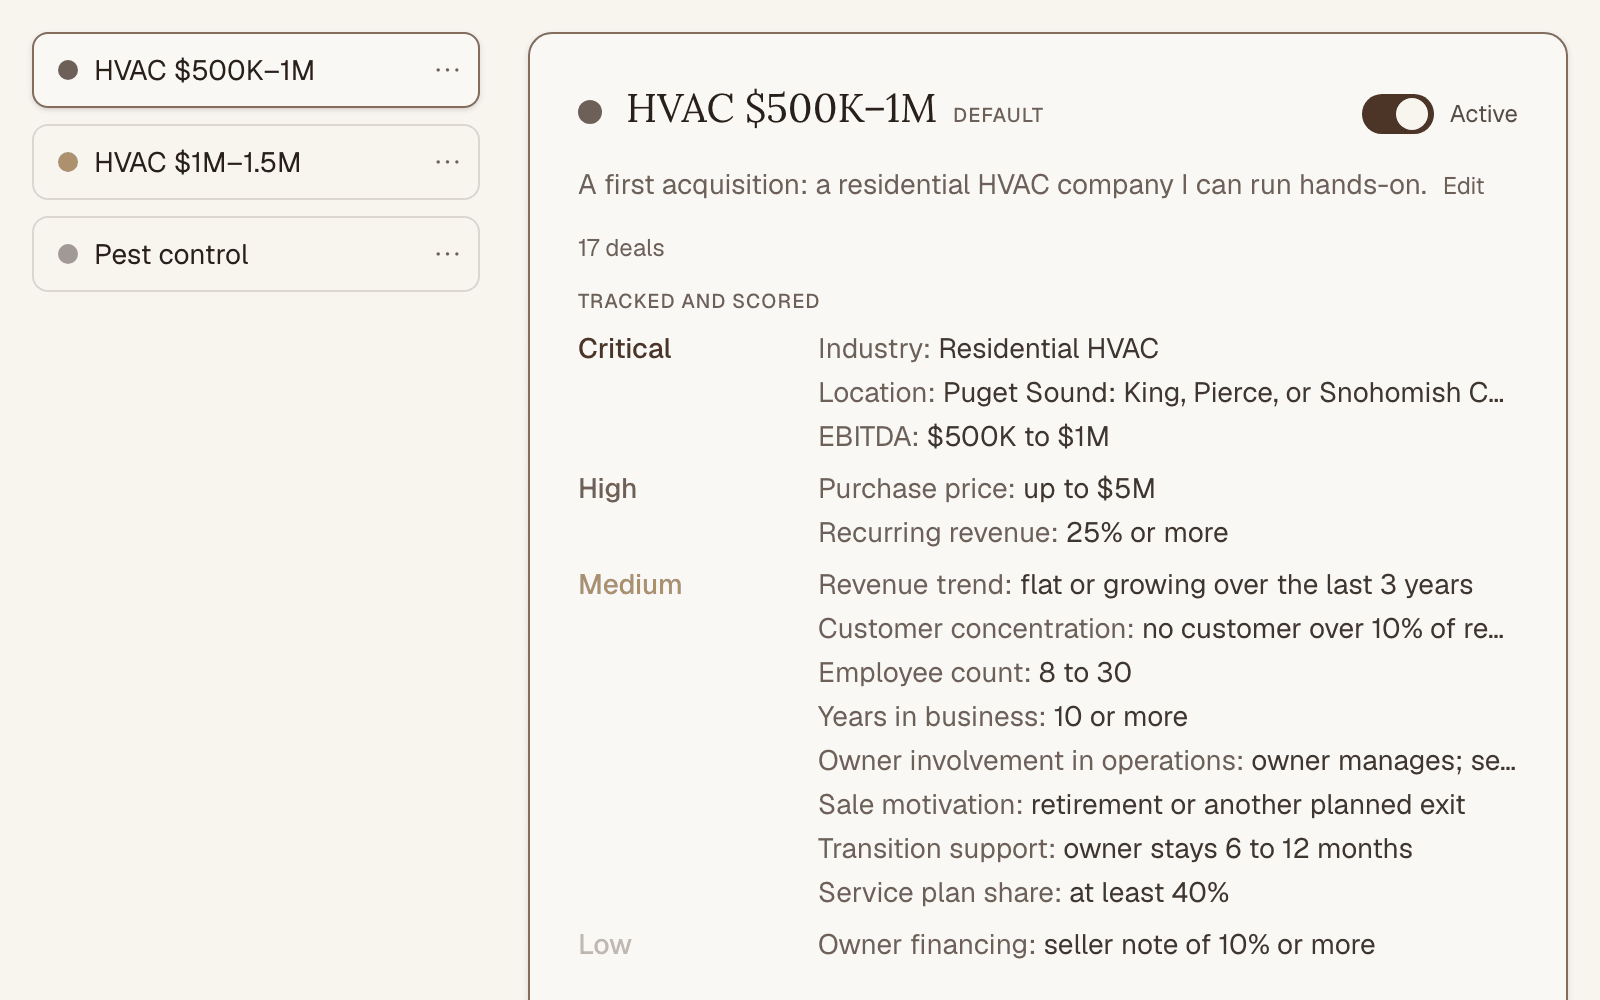Click the Owner involvement in operations row
The width and height of the screenshot is (1600, 1000).
pos(1167,761)
